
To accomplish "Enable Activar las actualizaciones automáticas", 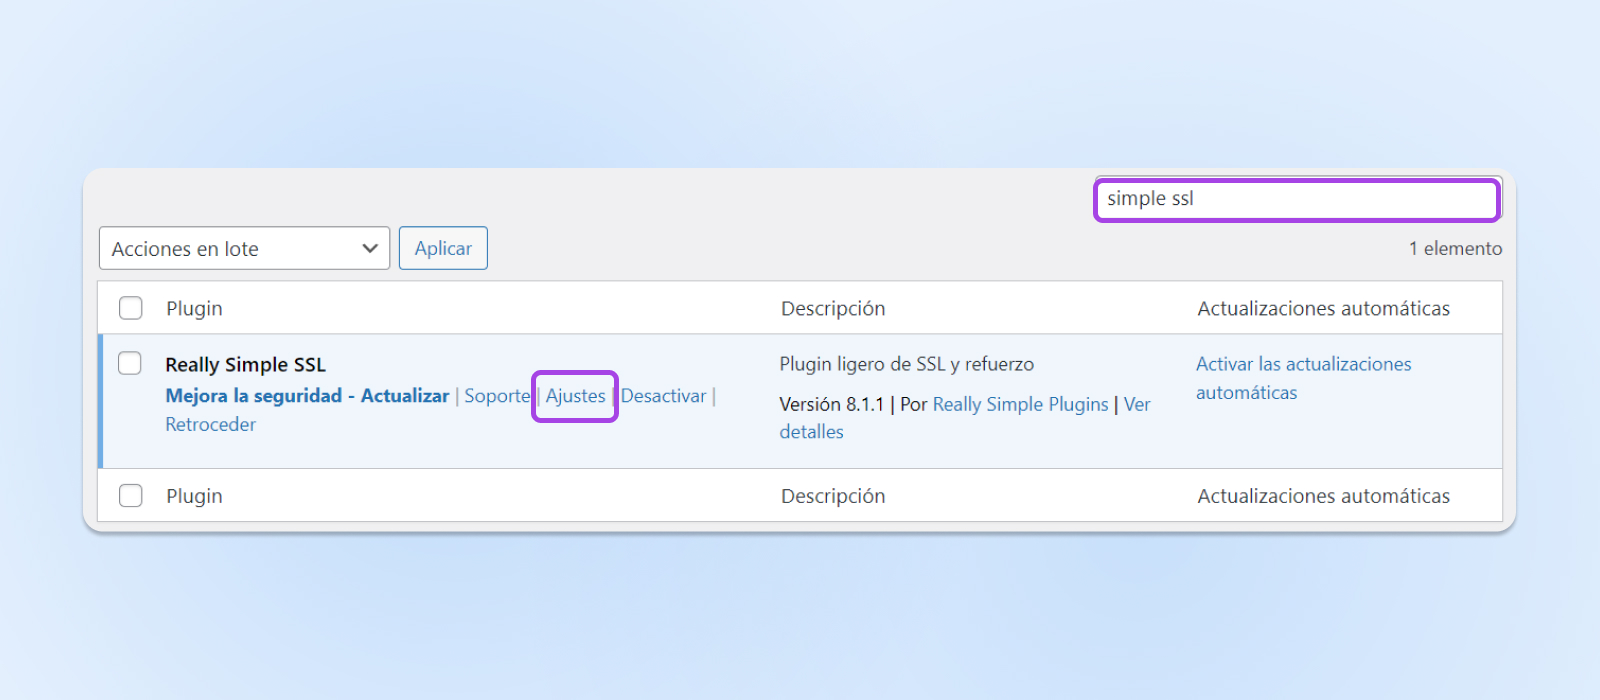I will [x=1303, y=364].
